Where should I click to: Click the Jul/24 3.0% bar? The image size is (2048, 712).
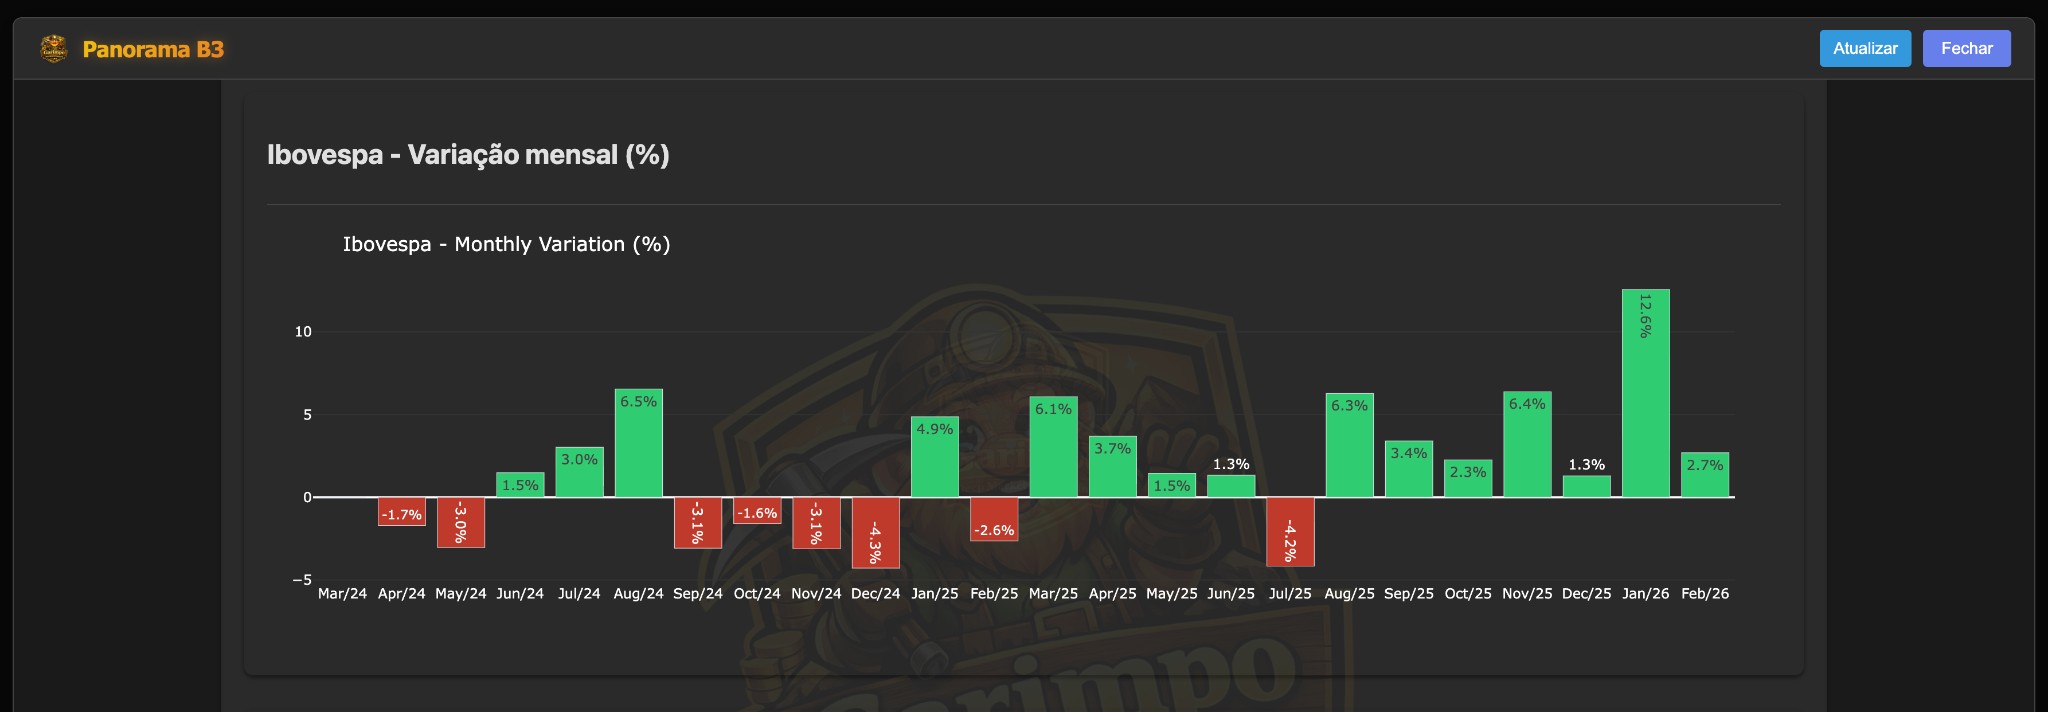tap(579, 472)
